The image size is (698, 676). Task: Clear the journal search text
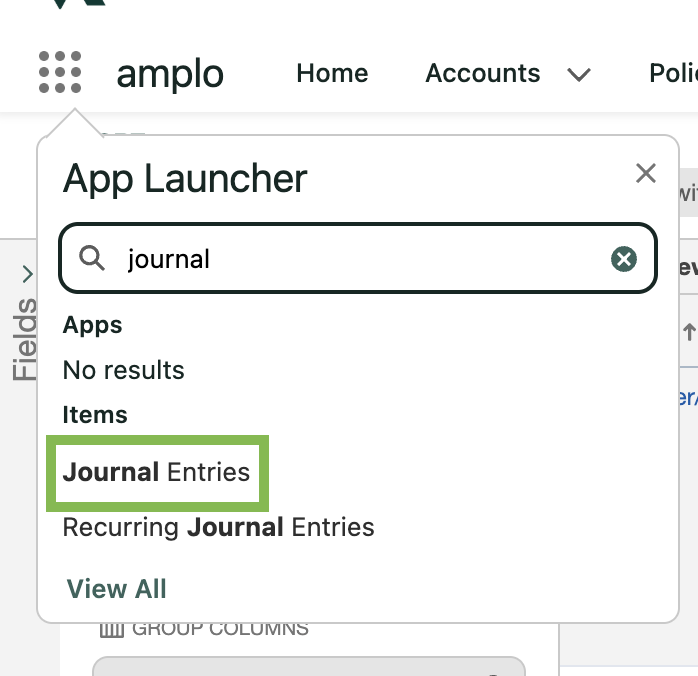624,259
